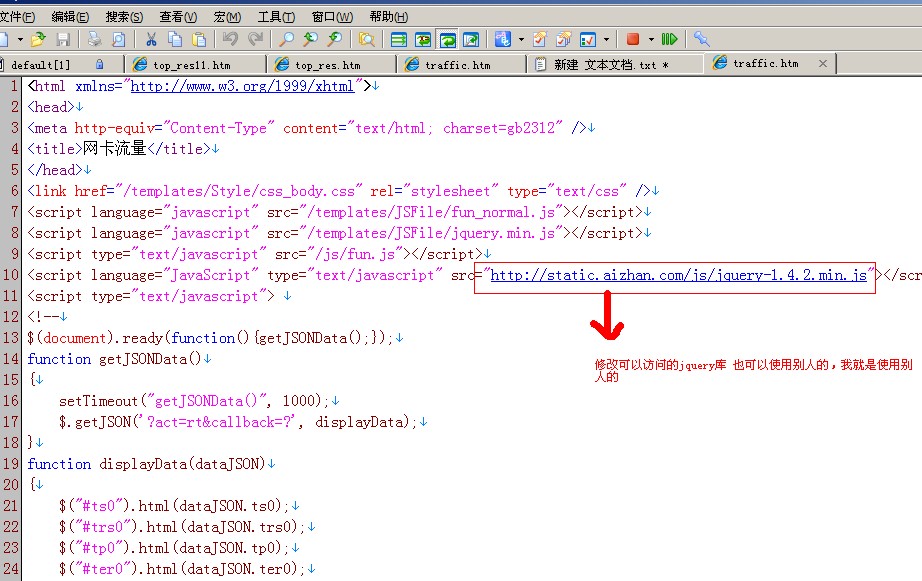This screenshot has height=581, width=922.
Task: Toggle the No Wrap mode button
Action: pos(399,40)
